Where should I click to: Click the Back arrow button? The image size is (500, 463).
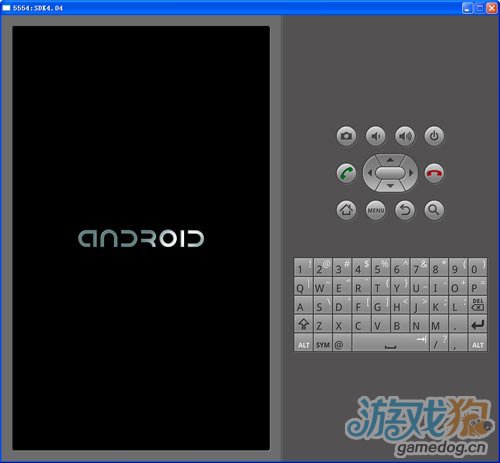tap(405, 210)
